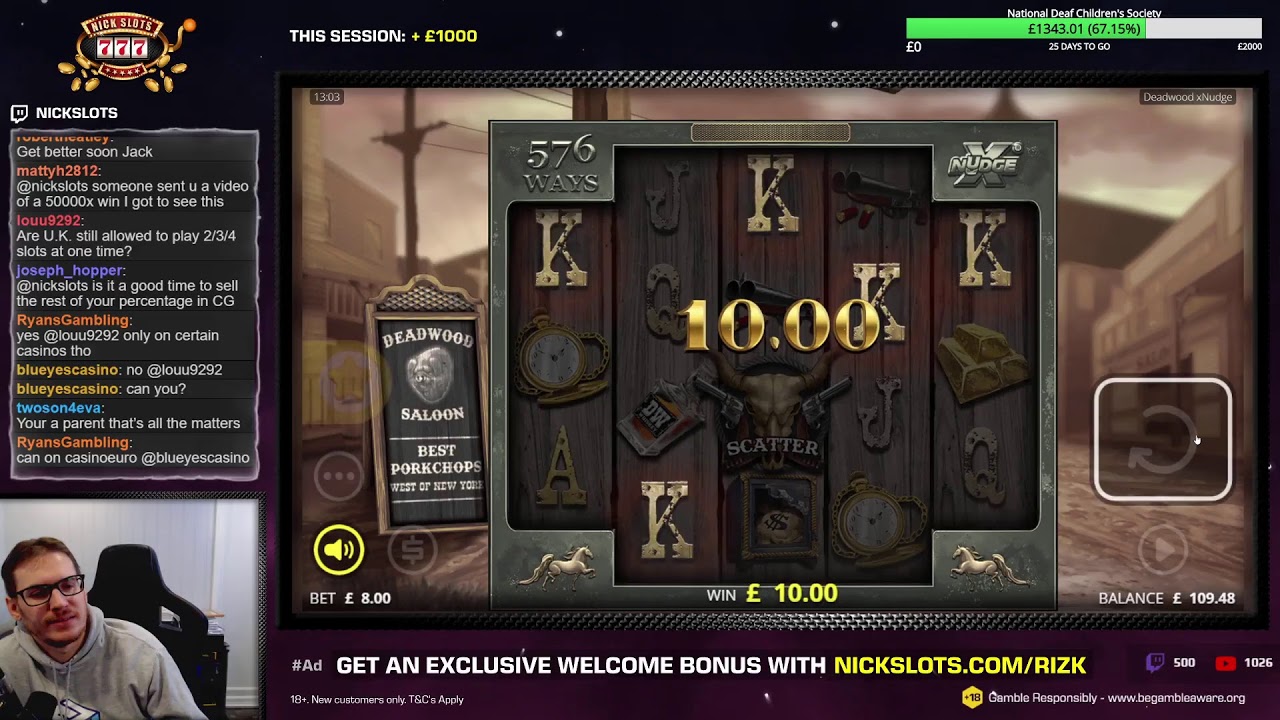Click the National Deaf Children's Society progress bar

click(x=1084, y=29)
